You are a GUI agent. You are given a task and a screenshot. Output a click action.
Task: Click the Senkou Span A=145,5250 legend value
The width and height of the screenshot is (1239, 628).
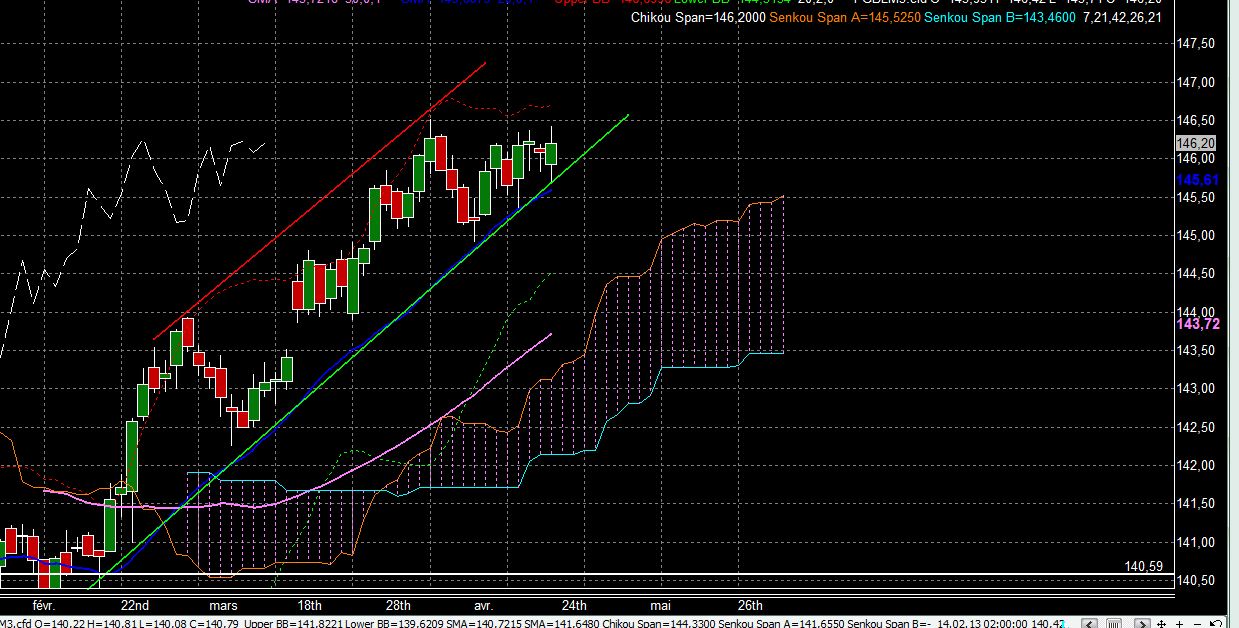coord(846,17)
